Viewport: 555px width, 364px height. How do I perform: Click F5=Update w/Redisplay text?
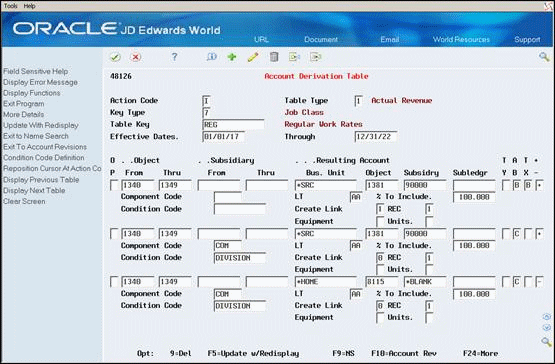[x=253, y=353]
